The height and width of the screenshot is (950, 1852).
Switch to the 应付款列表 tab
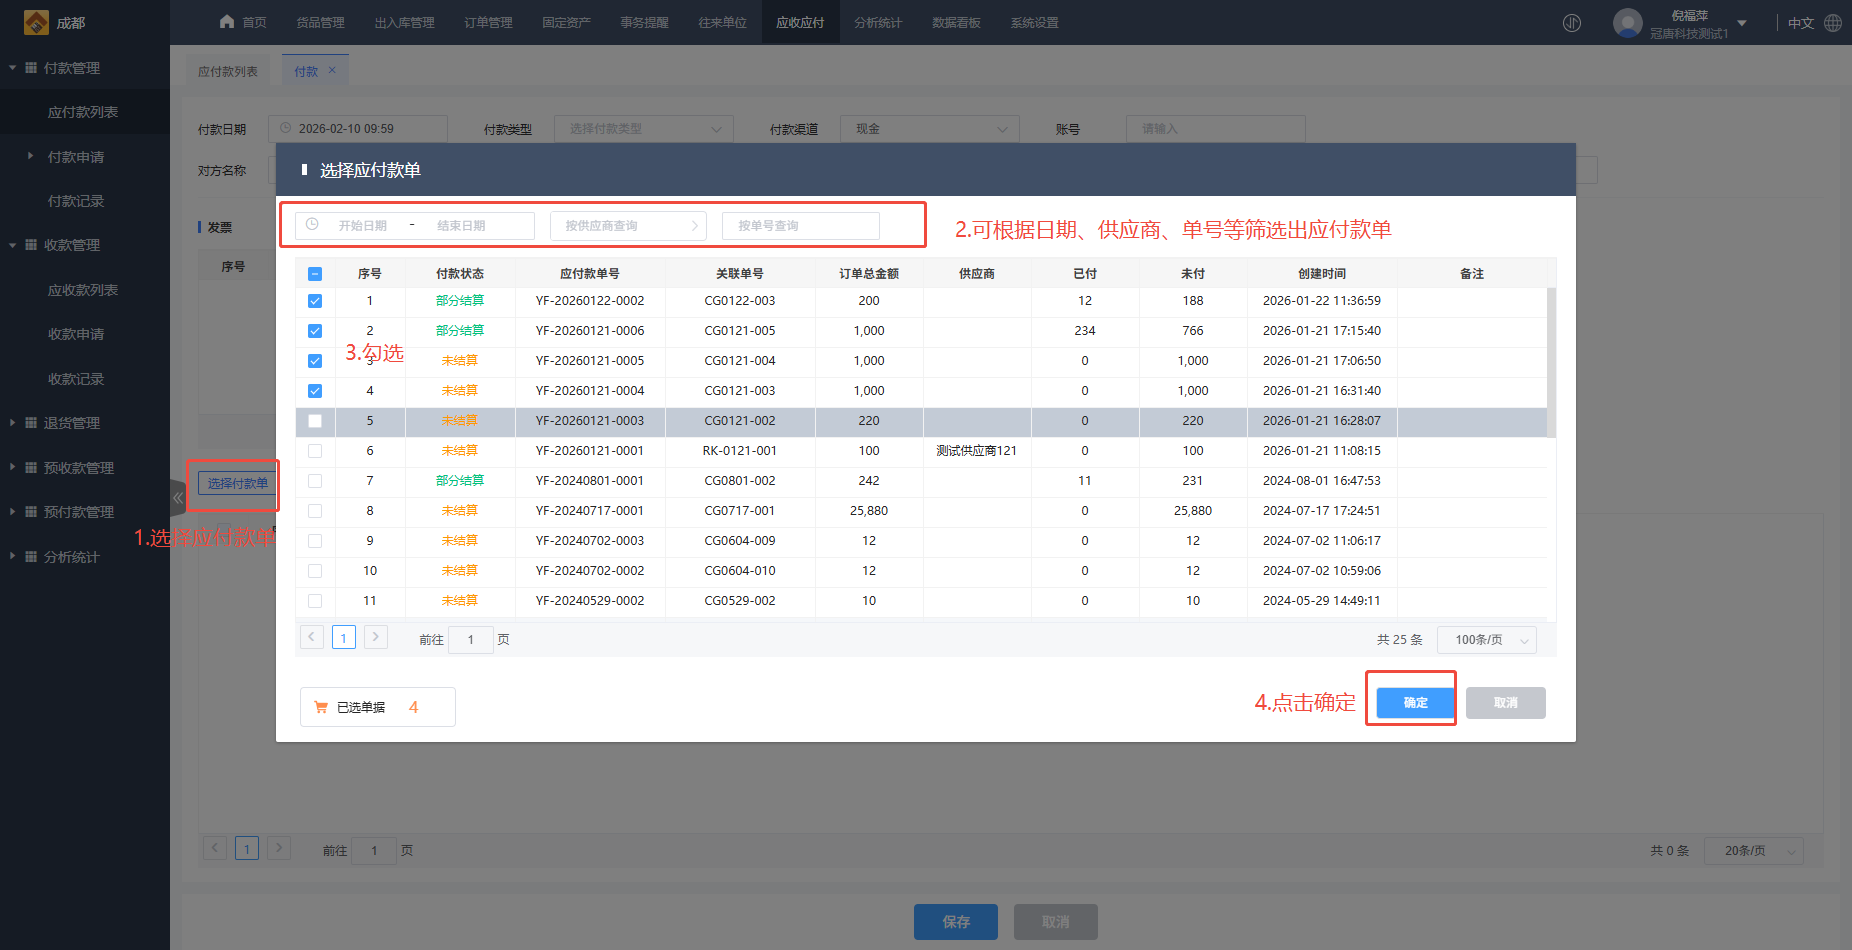[x=228, y=71]
